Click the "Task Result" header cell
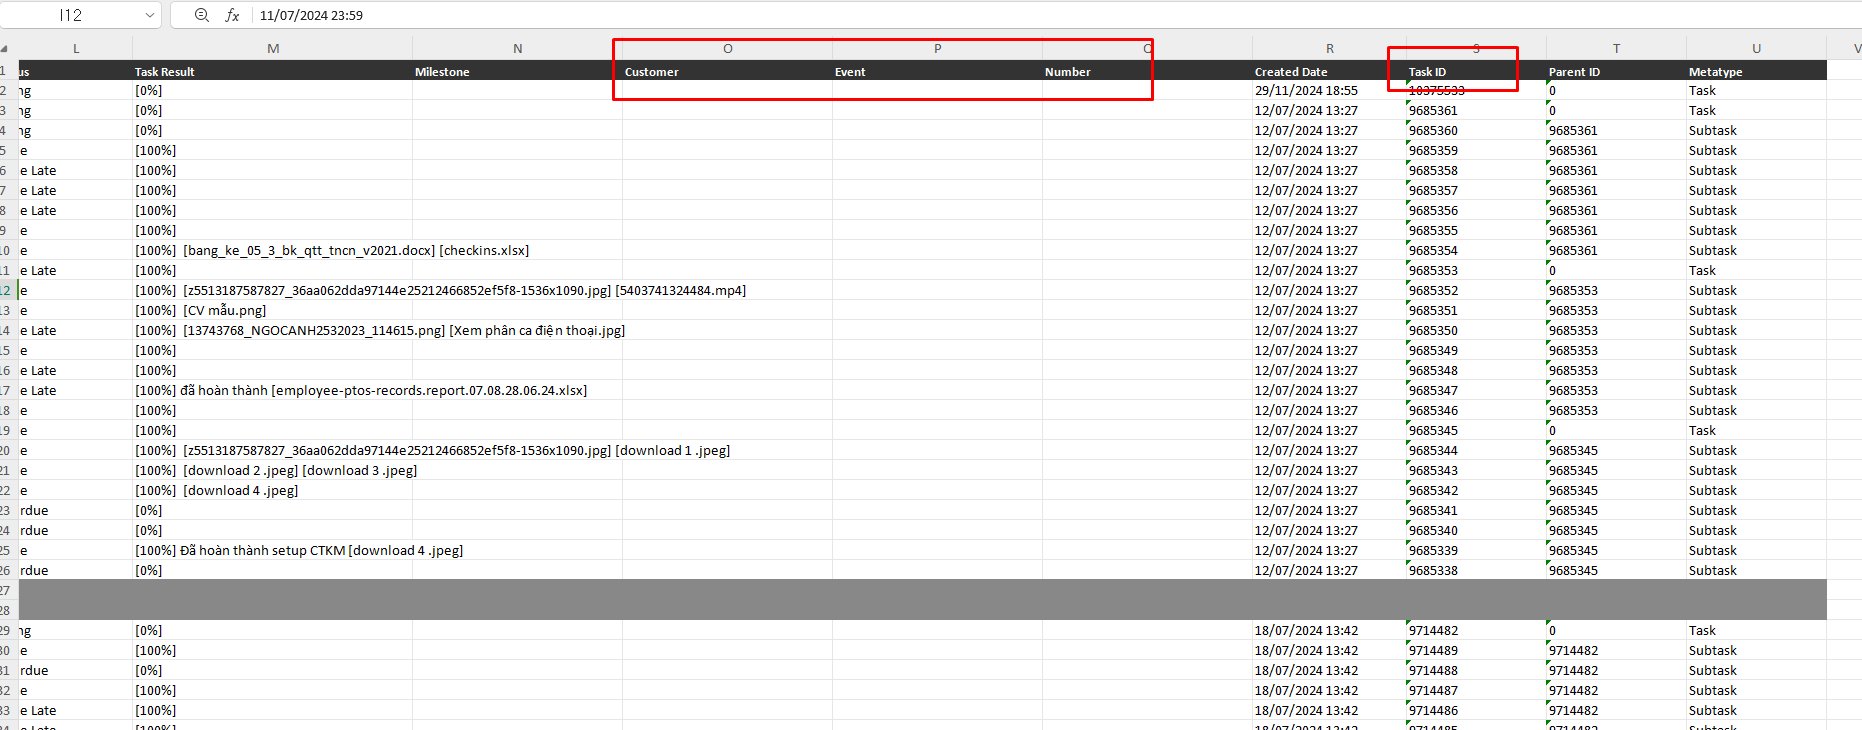Viewport: 1862px width, 730px height. tap(273, 71)
